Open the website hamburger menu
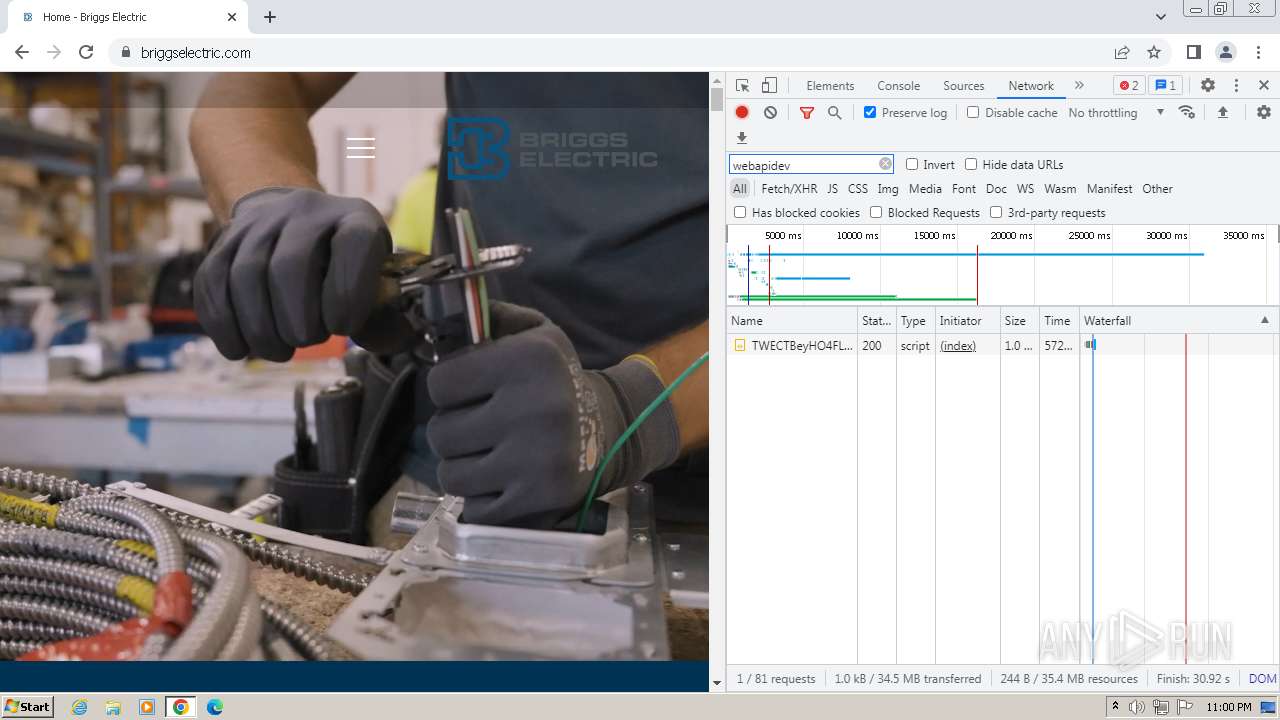 361,148
